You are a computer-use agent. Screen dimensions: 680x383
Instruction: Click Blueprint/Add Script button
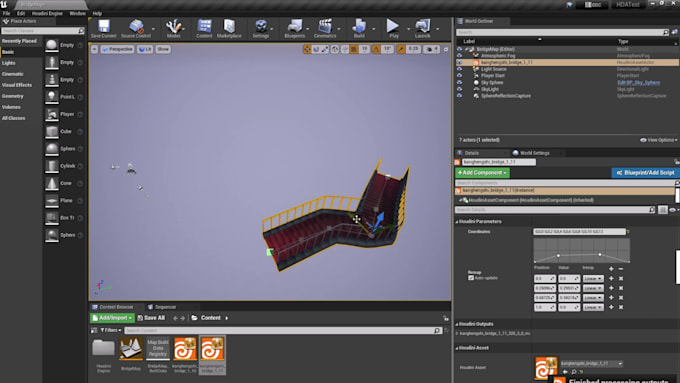pos(645,173)
